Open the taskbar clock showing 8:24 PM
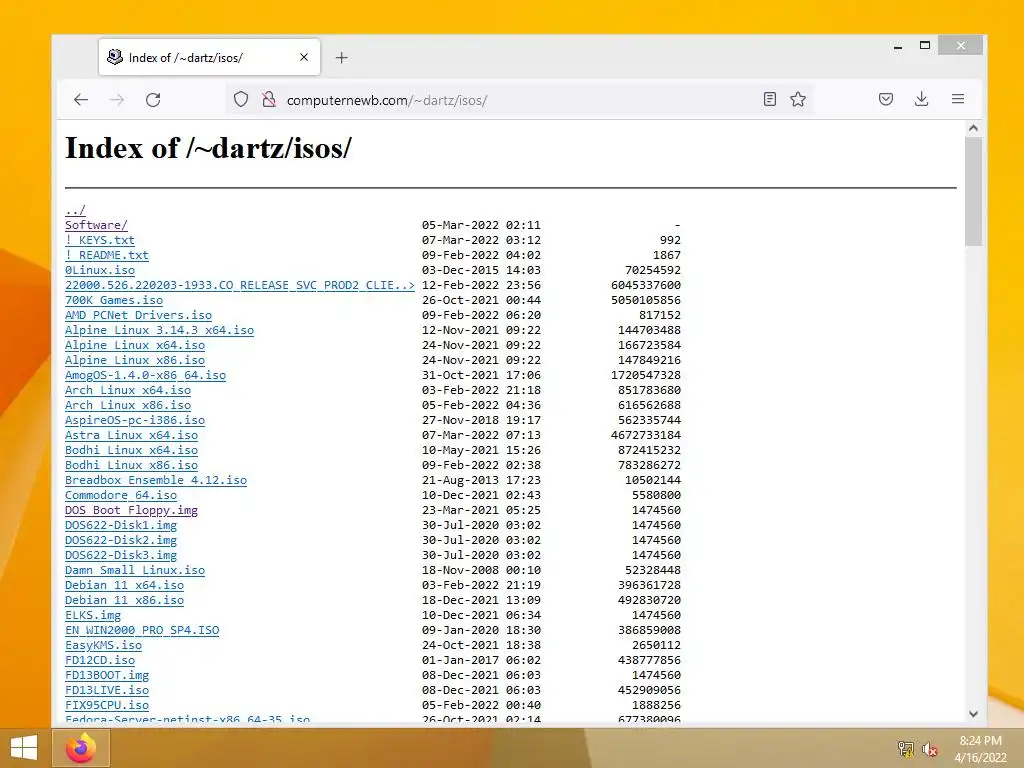The height and width of the screenshot is (768, 1024). tap(980, 749)
